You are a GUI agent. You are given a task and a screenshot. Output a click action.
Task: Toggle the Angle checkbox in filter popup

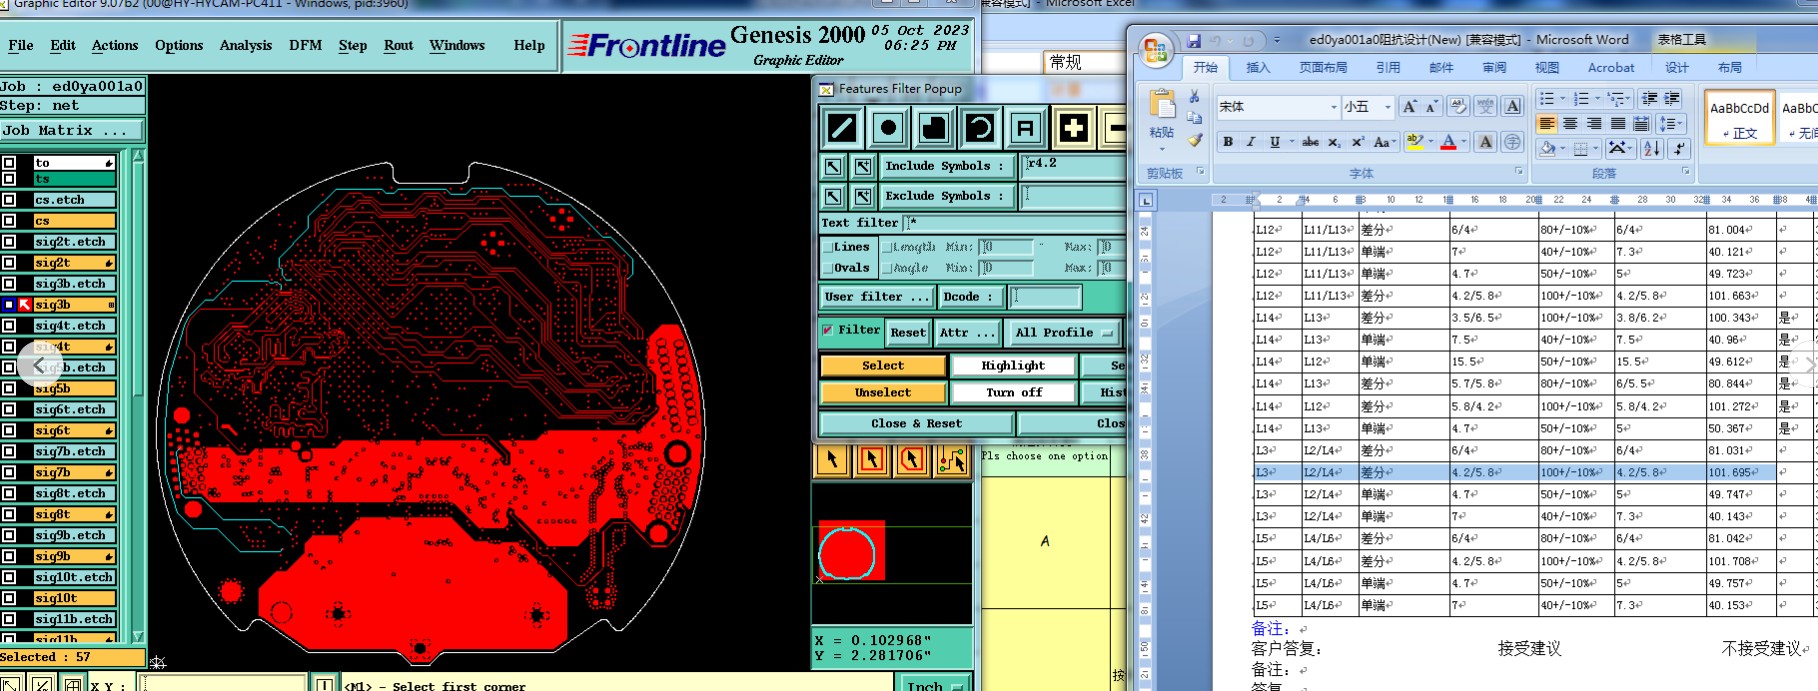coord(887,268)
